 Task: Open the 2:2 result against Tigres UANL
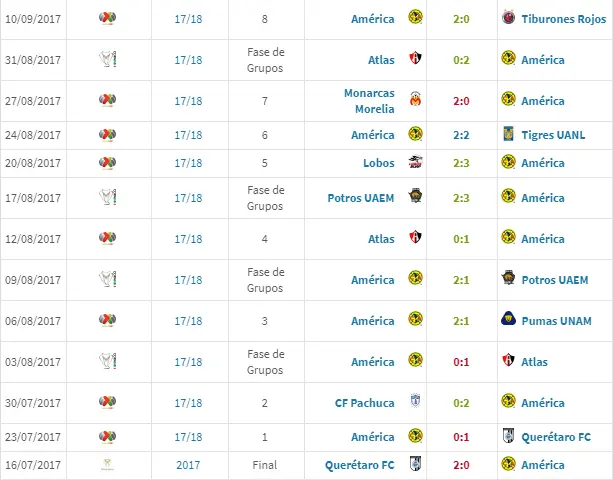[461, 135]
